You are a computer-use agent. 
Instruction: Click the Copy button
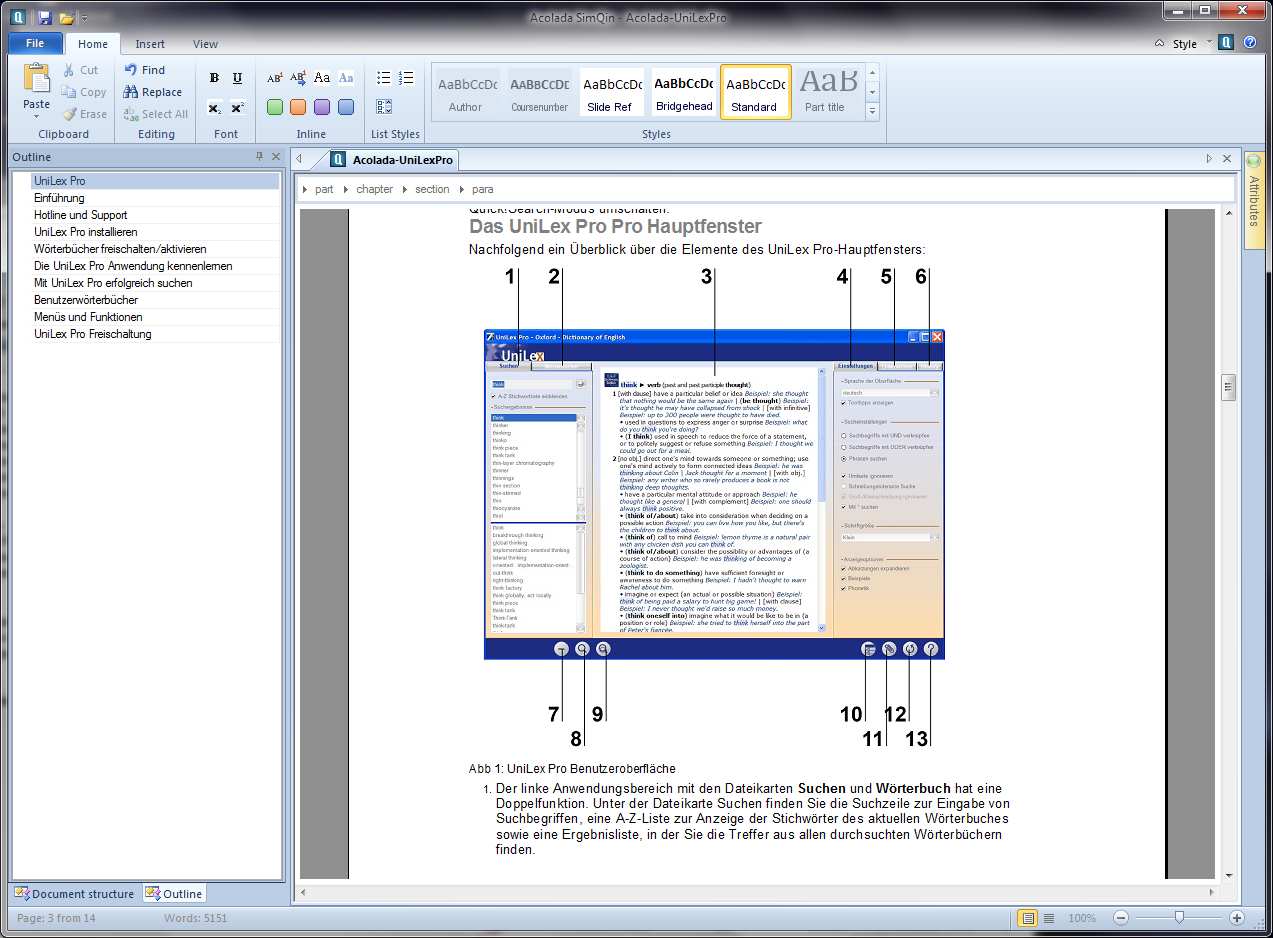click(x=83, y=92)
